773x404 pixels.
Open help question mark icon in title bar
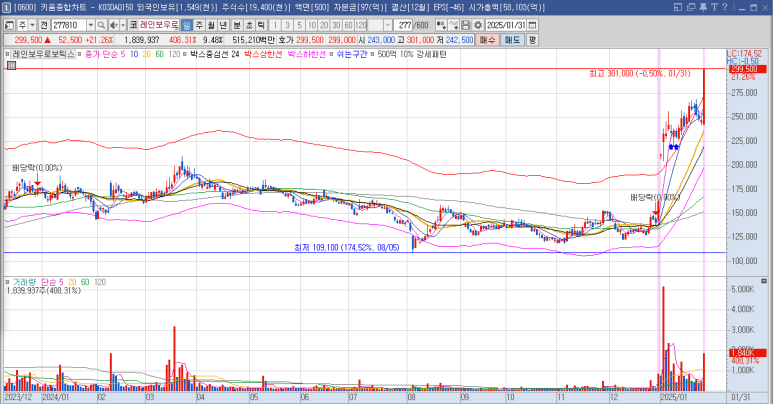[x=724, y=7]
